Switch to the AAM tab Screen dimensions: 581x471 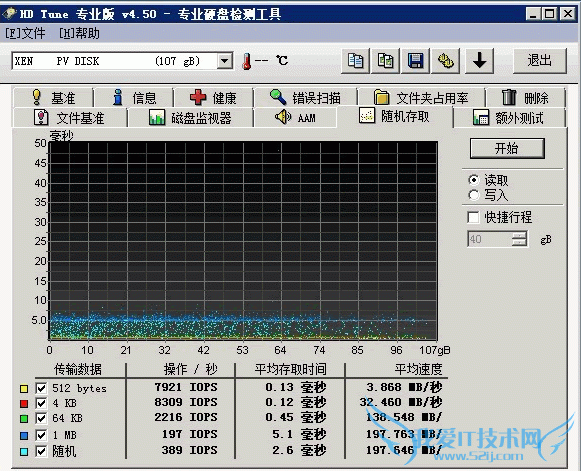pyautogui.click(x=295, y=118)
